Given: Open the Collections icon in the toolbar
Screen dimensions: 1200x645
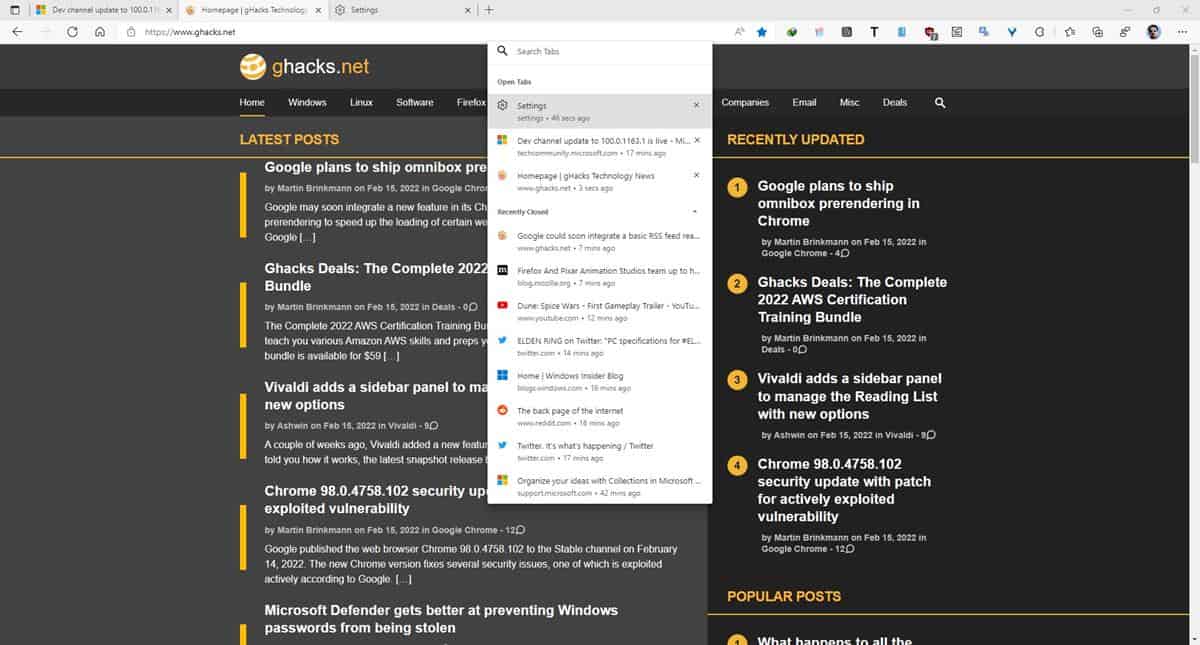Looking at the screenshot, I should [1097, 31].
